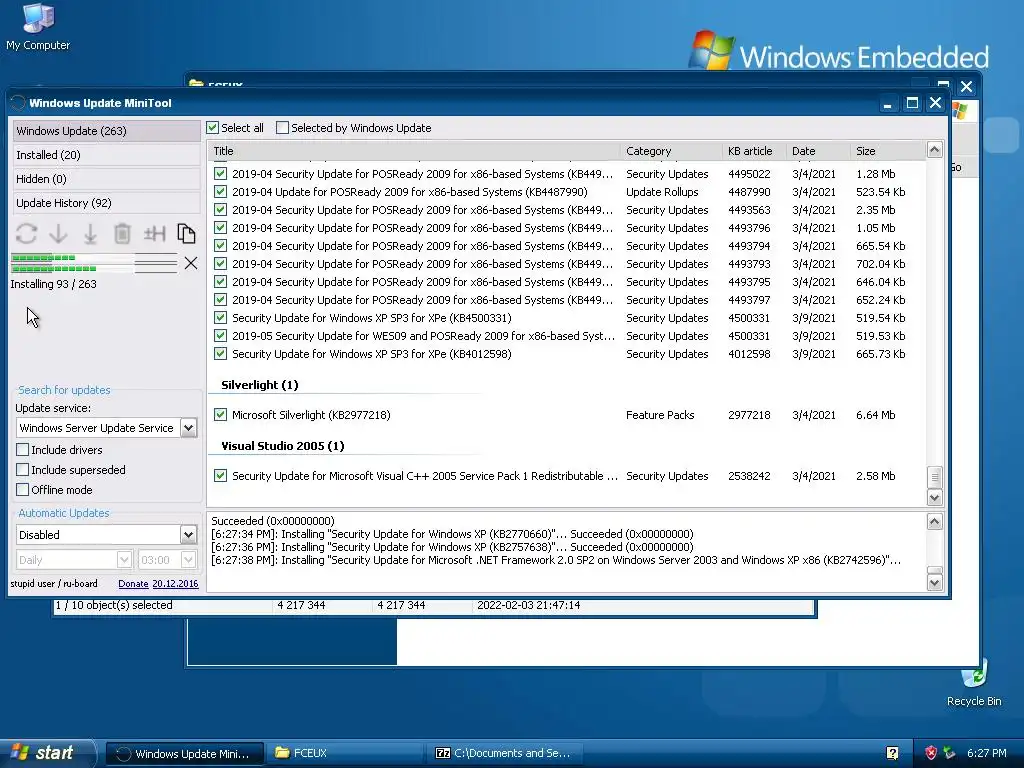Click the 20.12.2016 version link
The image size is (1024, 768).
[175, 584]
